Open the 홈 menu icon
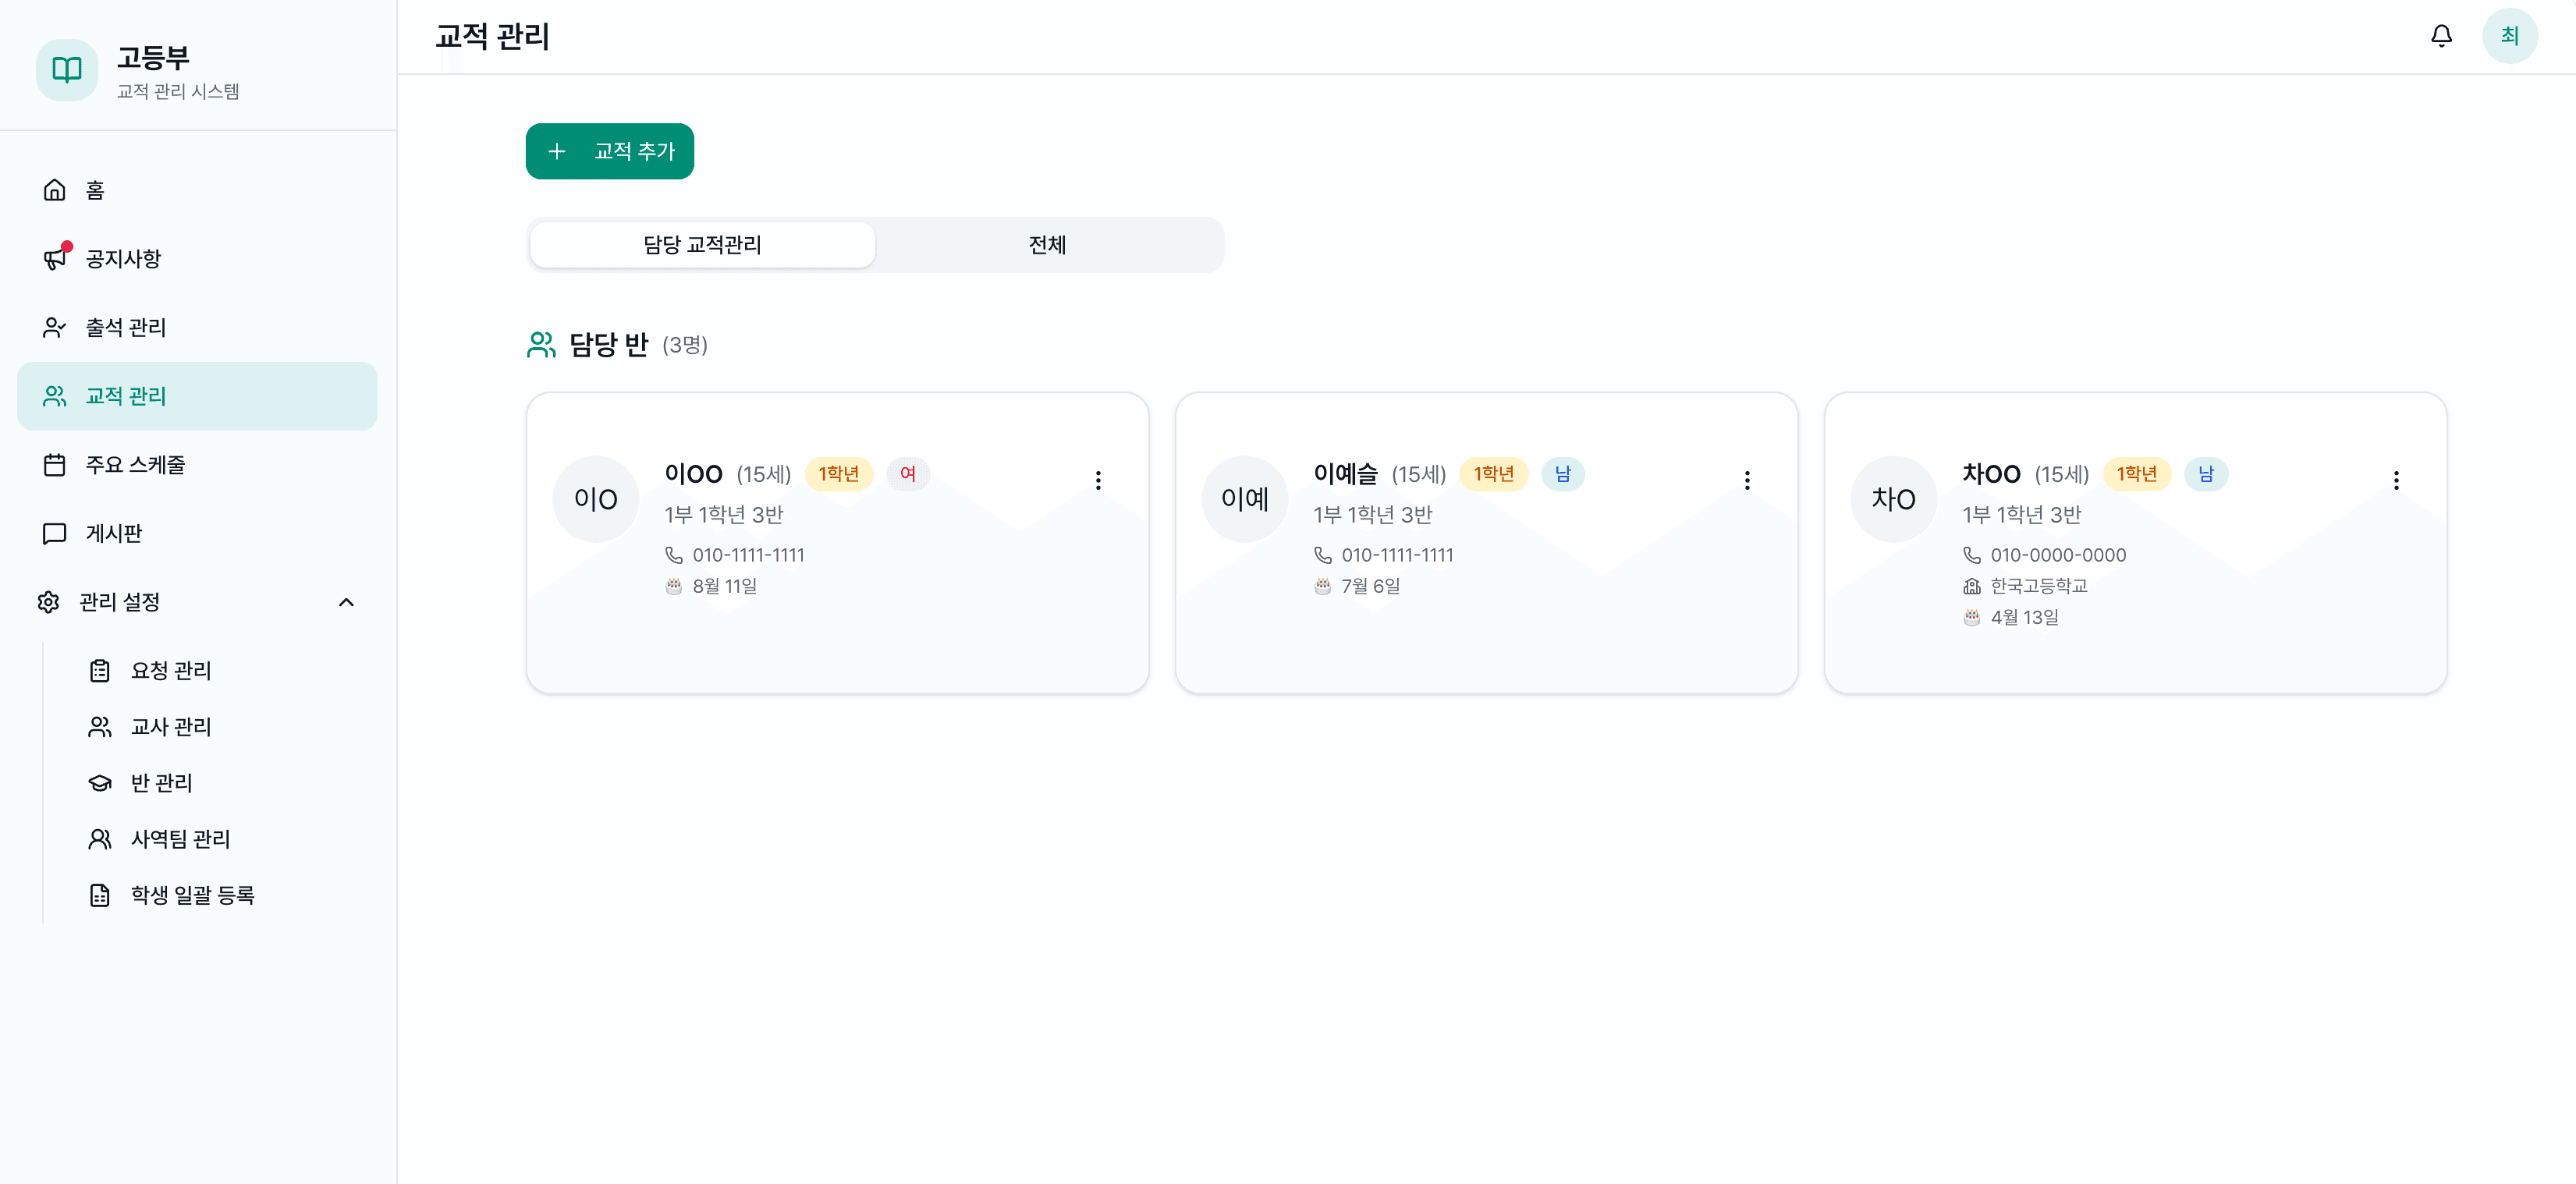This screenshot has height=1184, width=2576. (54, 190)
